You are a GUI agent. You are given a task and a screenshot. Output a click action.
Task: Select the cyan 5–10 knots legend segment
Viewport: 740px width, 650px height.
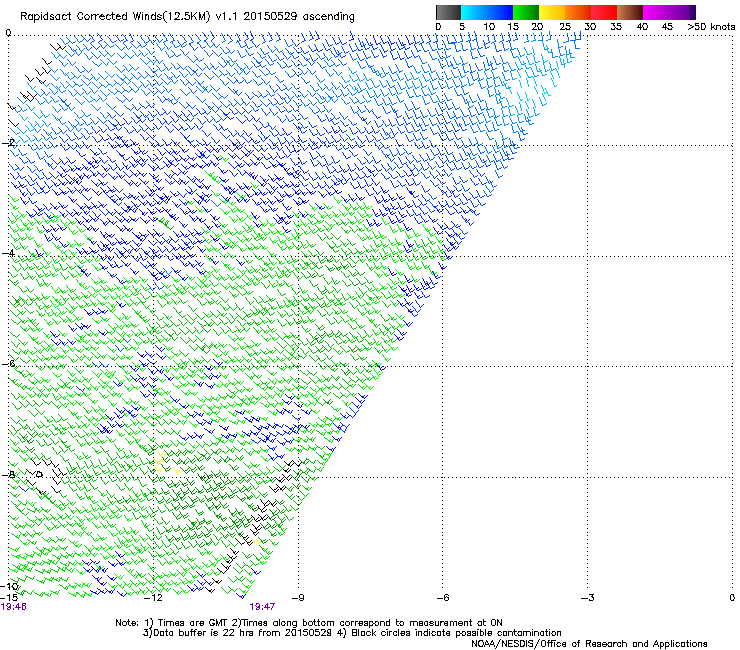tap(474, 12)
